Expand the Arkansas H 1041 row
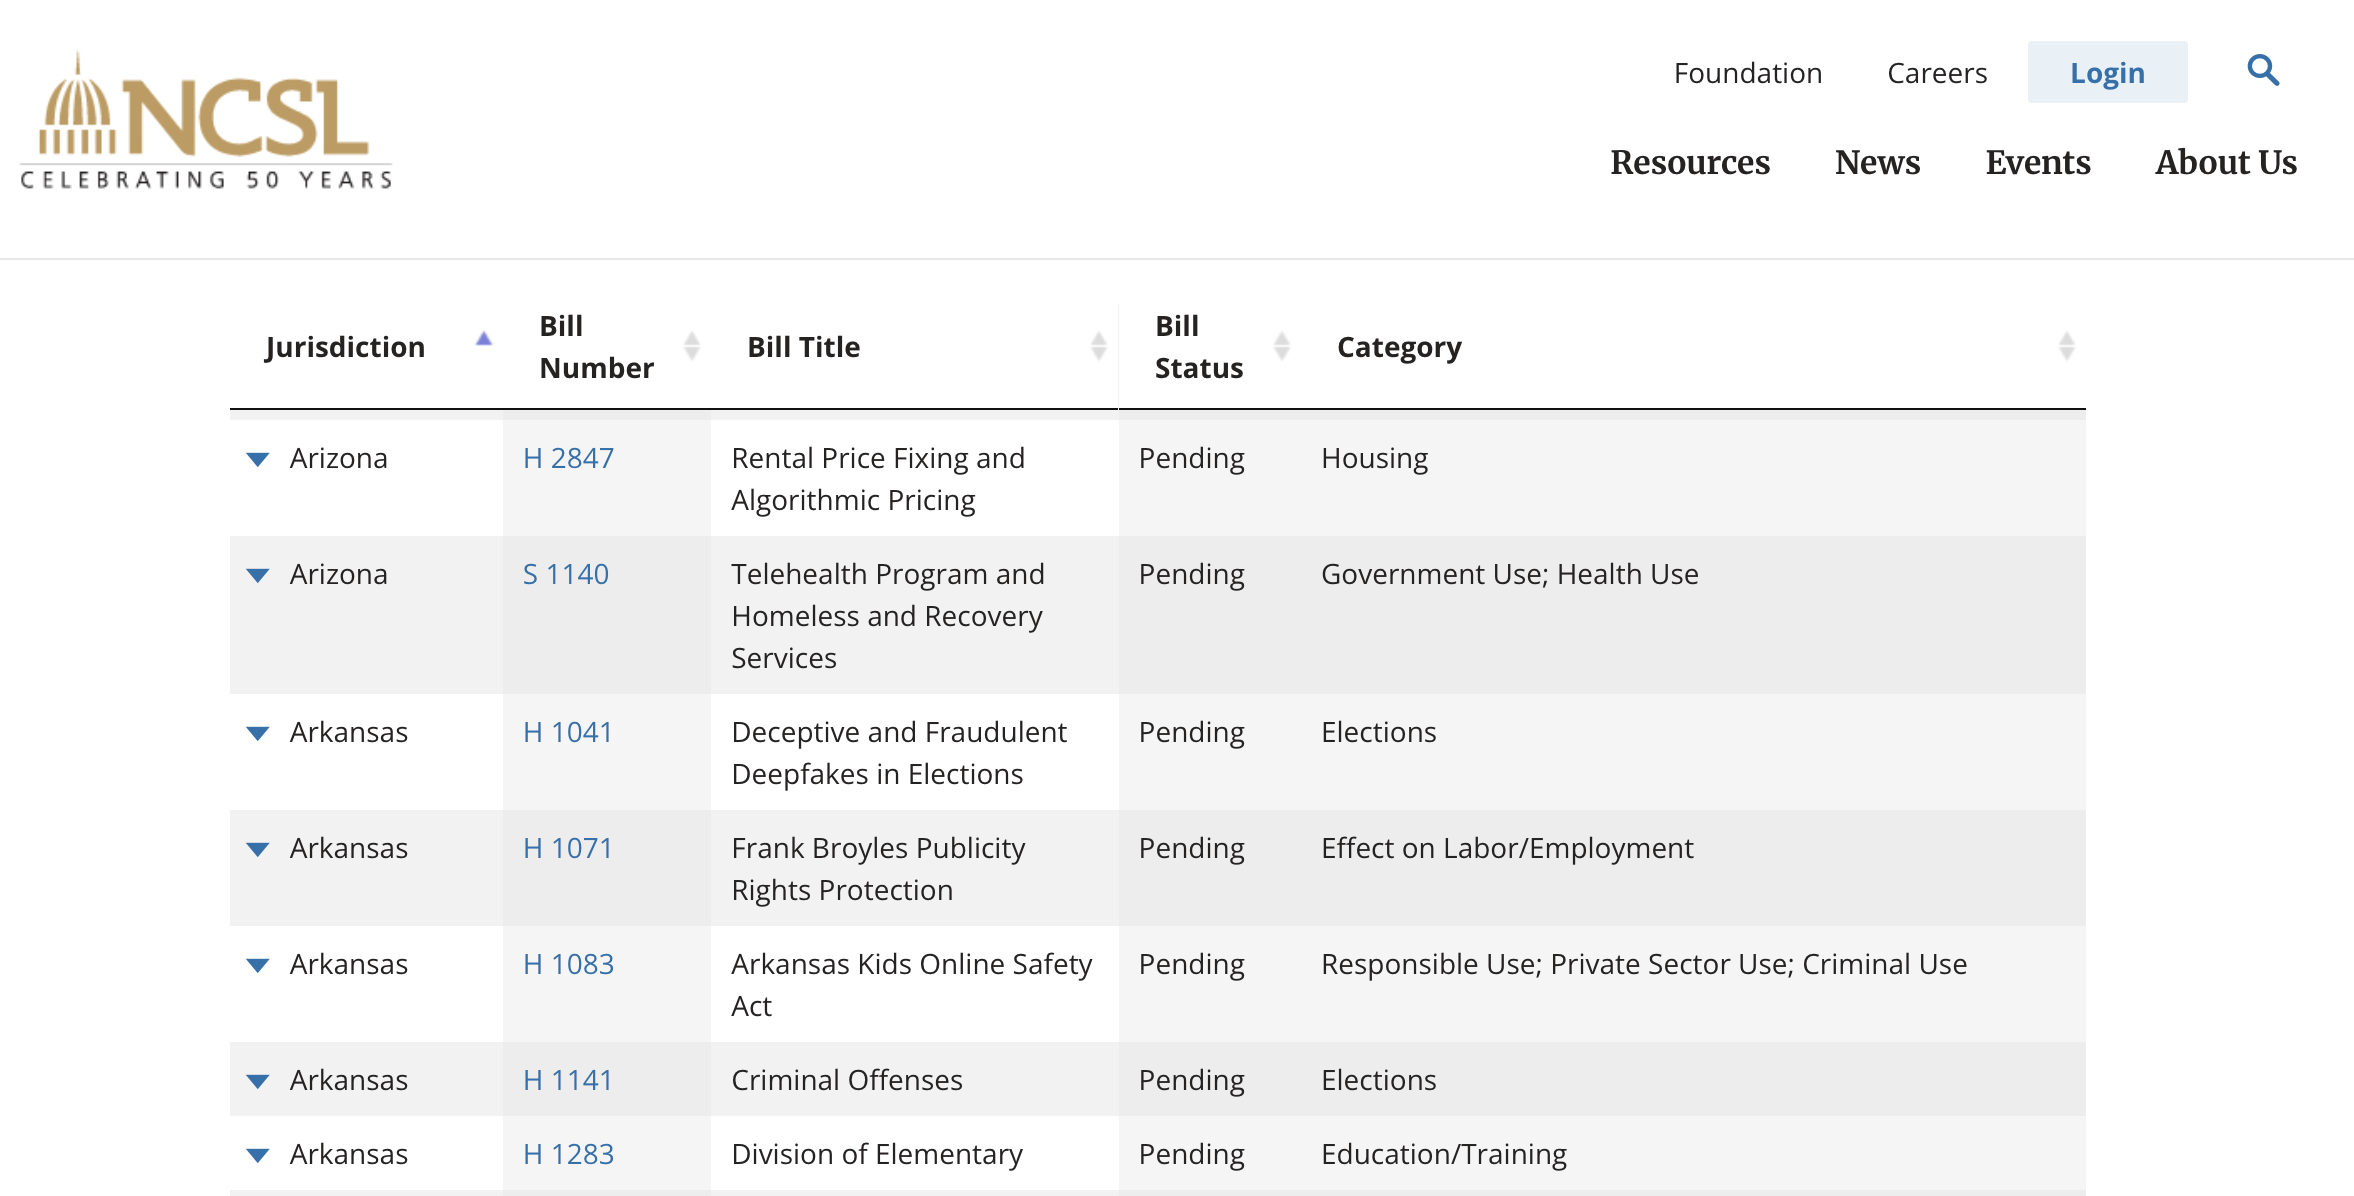The image size is (2354, 1196). click(258, 734)
